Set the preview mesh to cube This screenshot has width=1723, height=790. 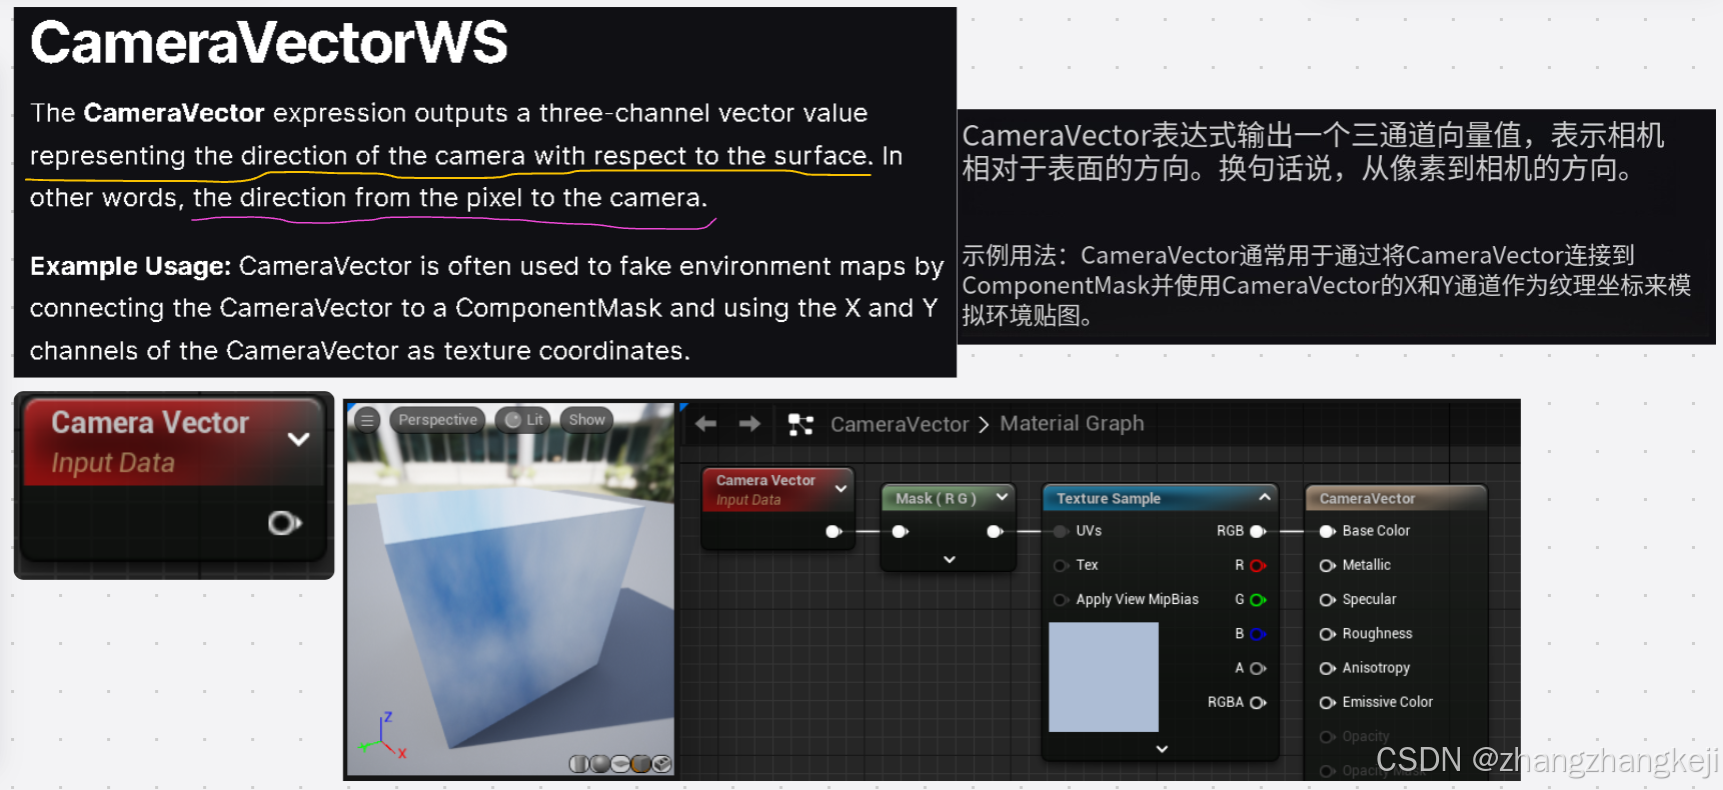coord(641,764)
